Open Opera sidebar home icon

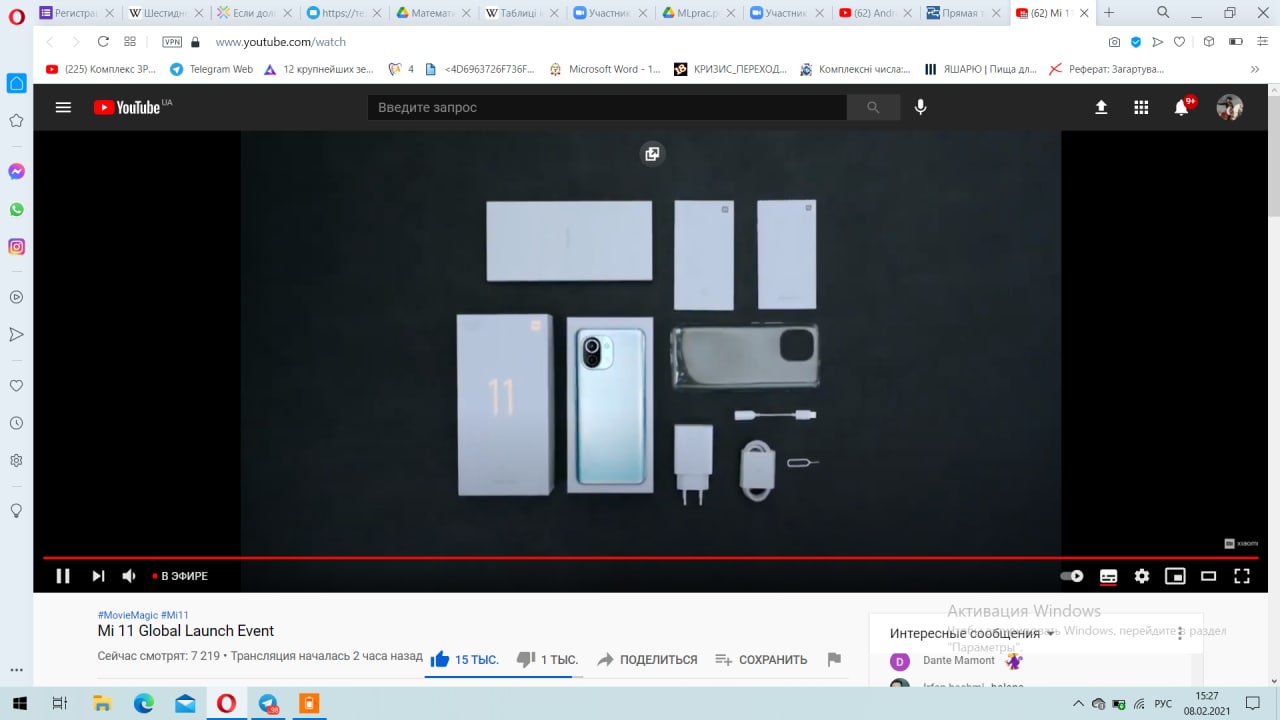[16, 83]
